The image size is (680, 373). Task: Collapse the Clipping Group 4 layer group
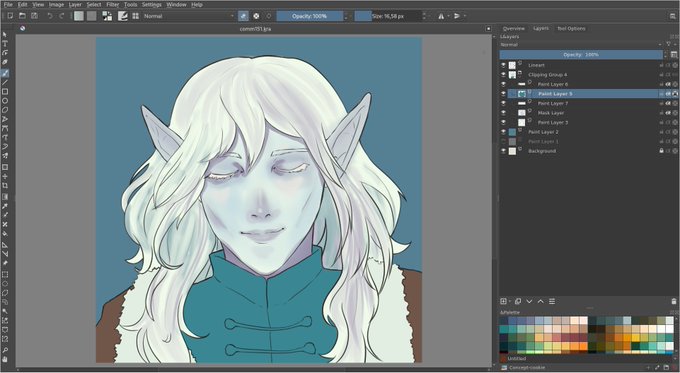[519, 75]
